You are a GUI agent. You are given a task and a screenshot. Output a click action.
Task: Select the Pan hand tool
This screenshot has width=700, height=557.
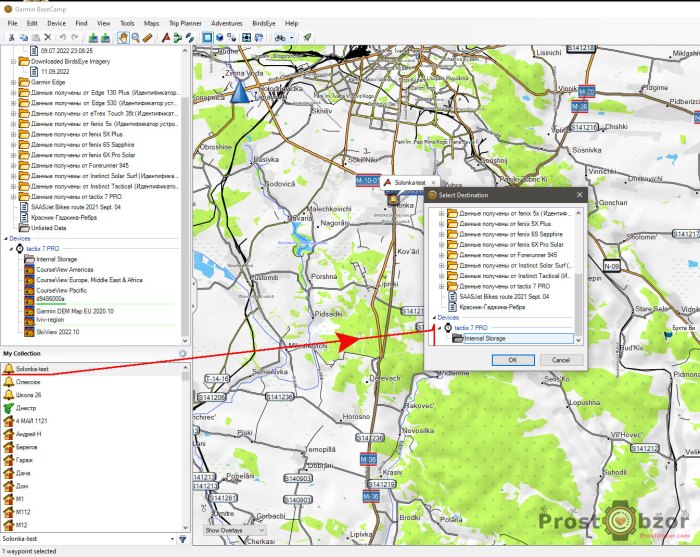pyautogui.click(x=123, y=38)
